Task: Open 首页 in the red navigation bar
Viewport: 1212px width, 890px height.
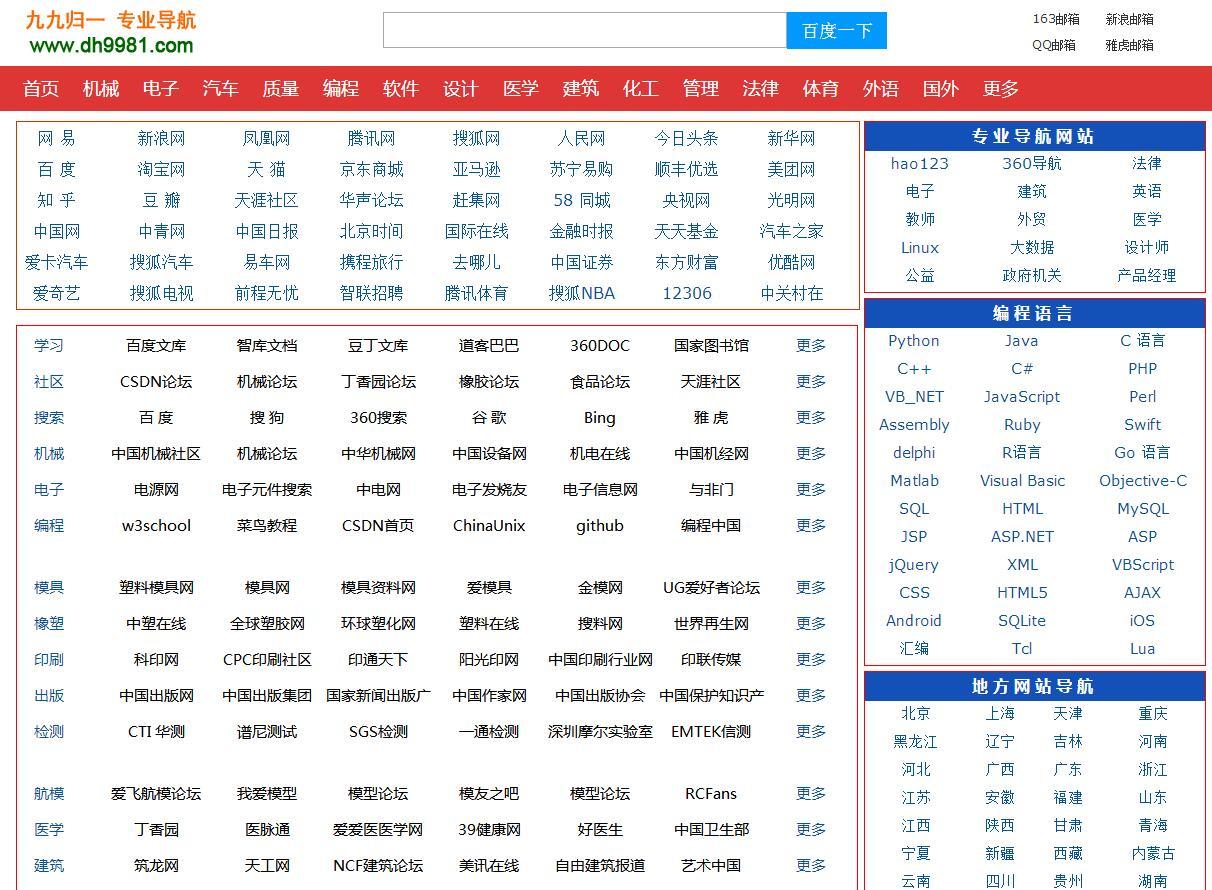Action: [x=41, y=88]
